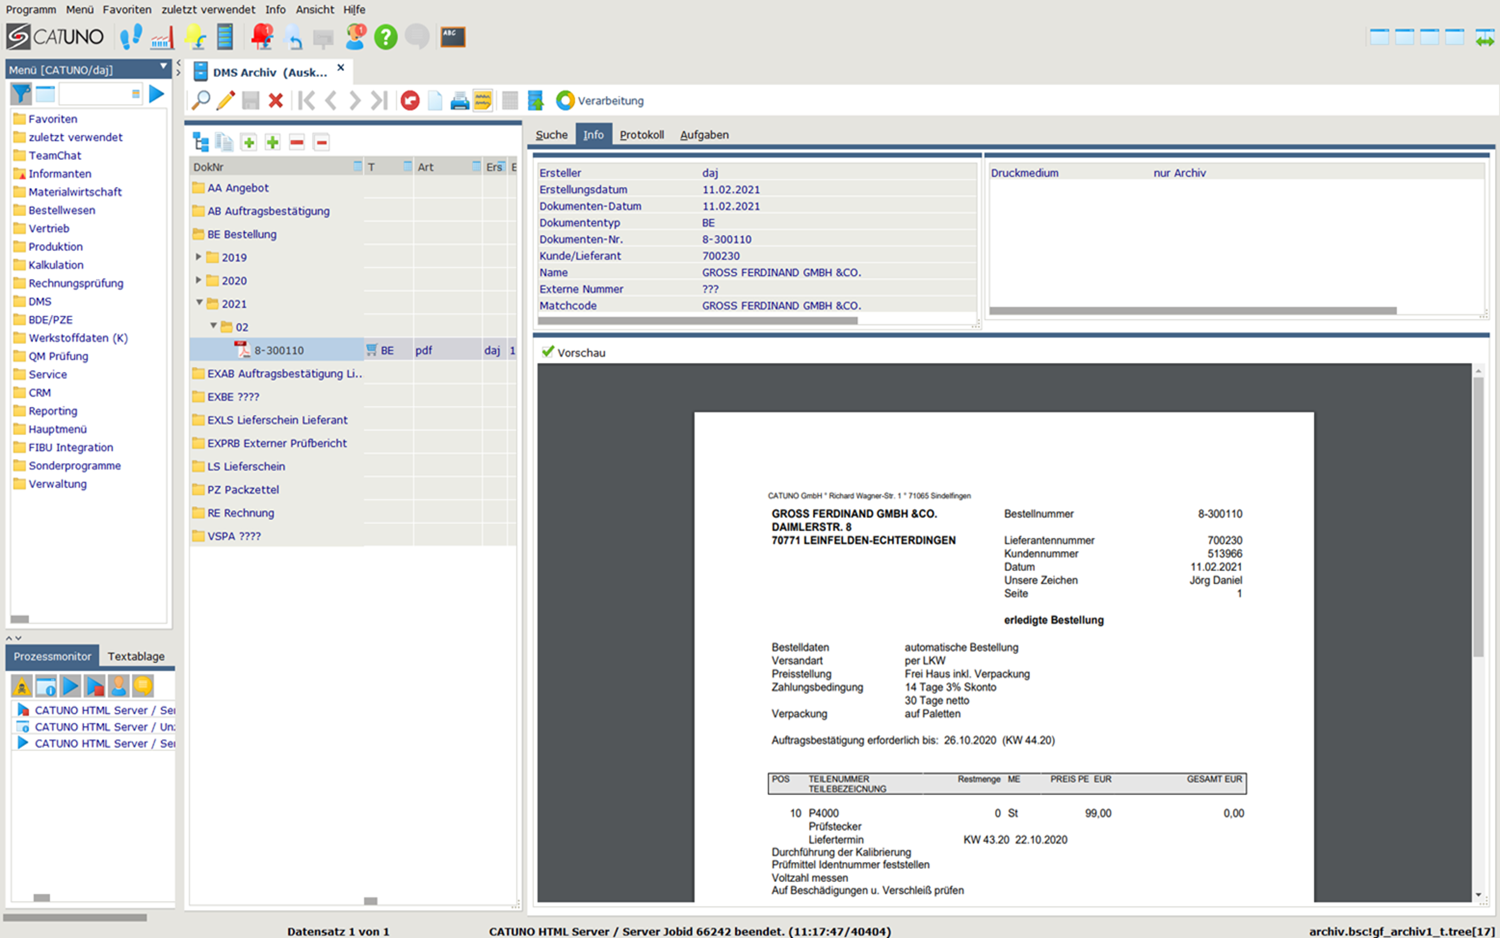1500x938 pixels.
Task: Toggle the Vorschau preview checkbox
Action: click(548, 352)
